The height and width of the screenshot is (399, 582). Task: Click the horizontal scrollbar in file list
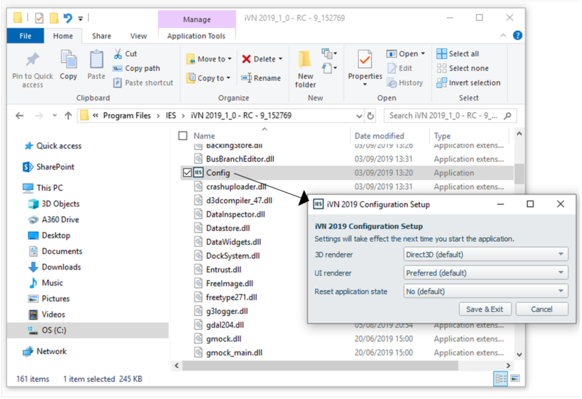[320, 366]
